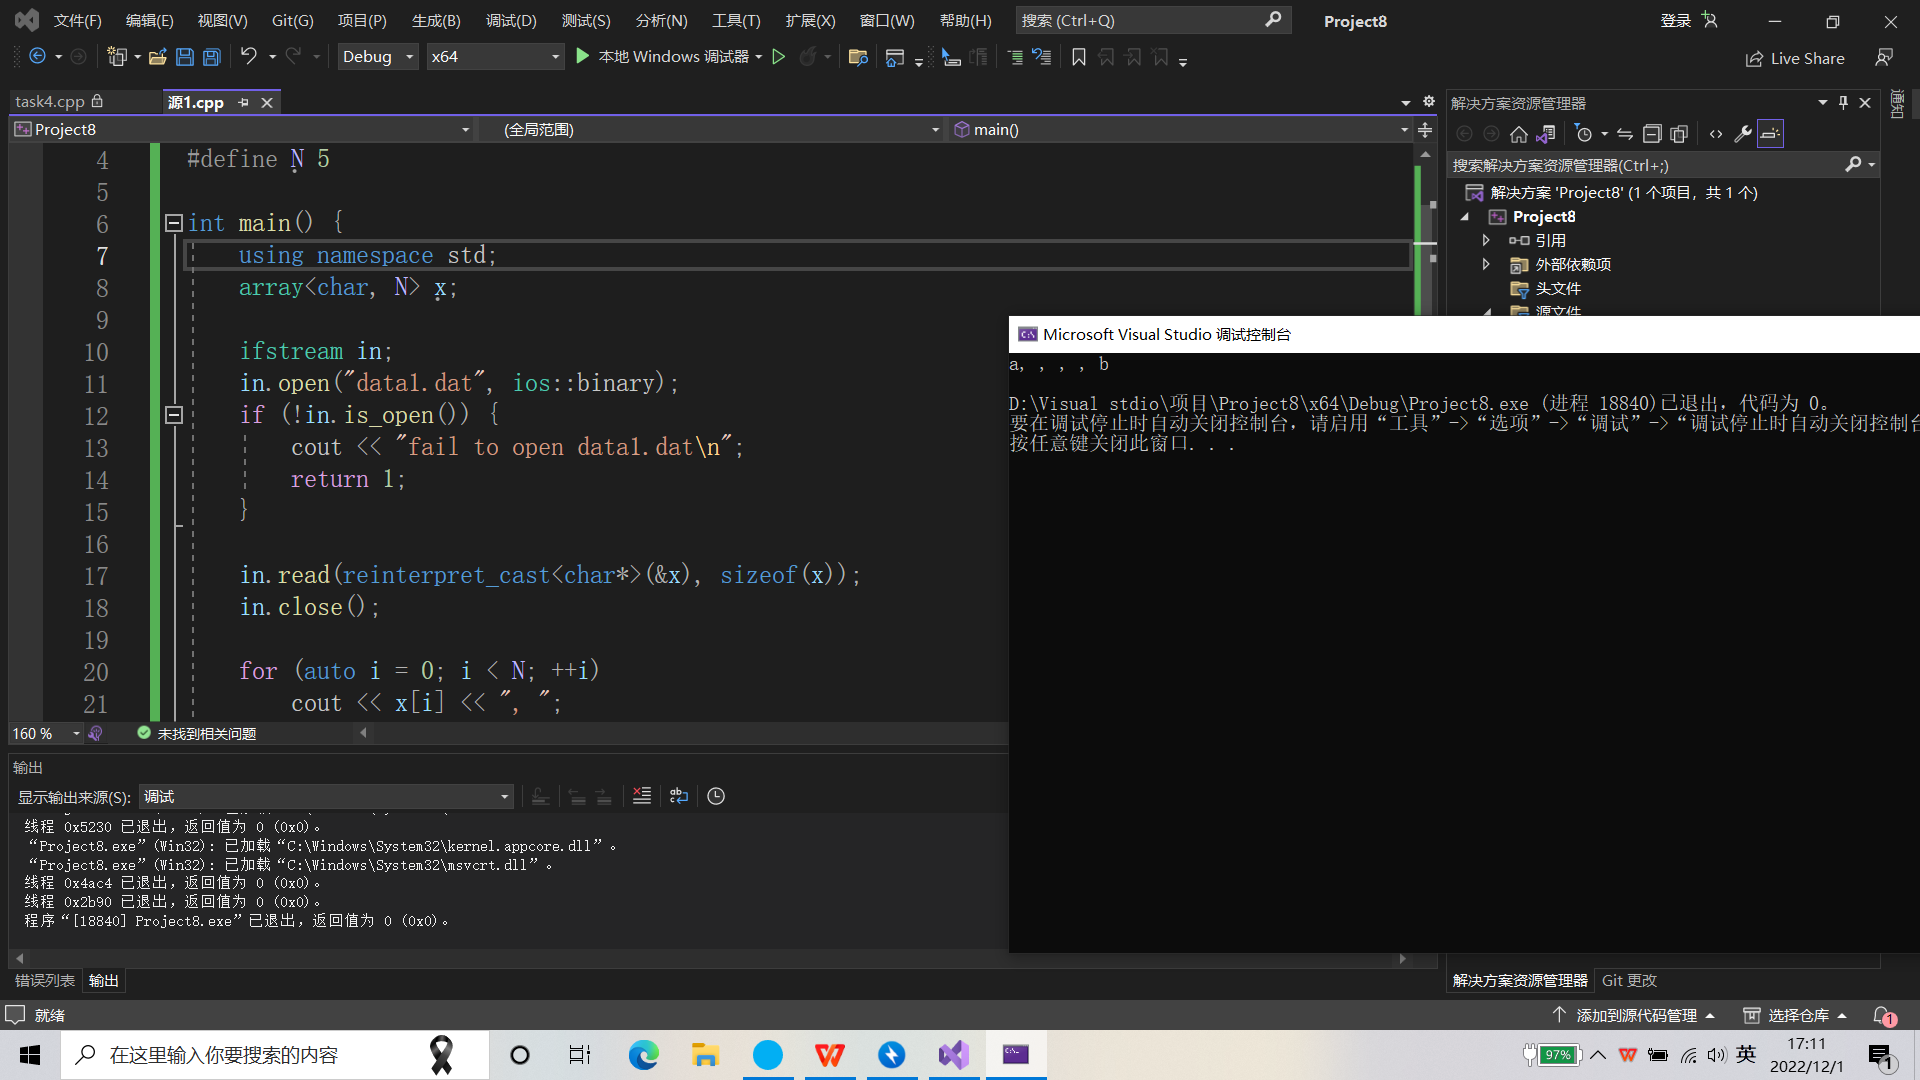Click the Live Share button

coord(1795,58)
